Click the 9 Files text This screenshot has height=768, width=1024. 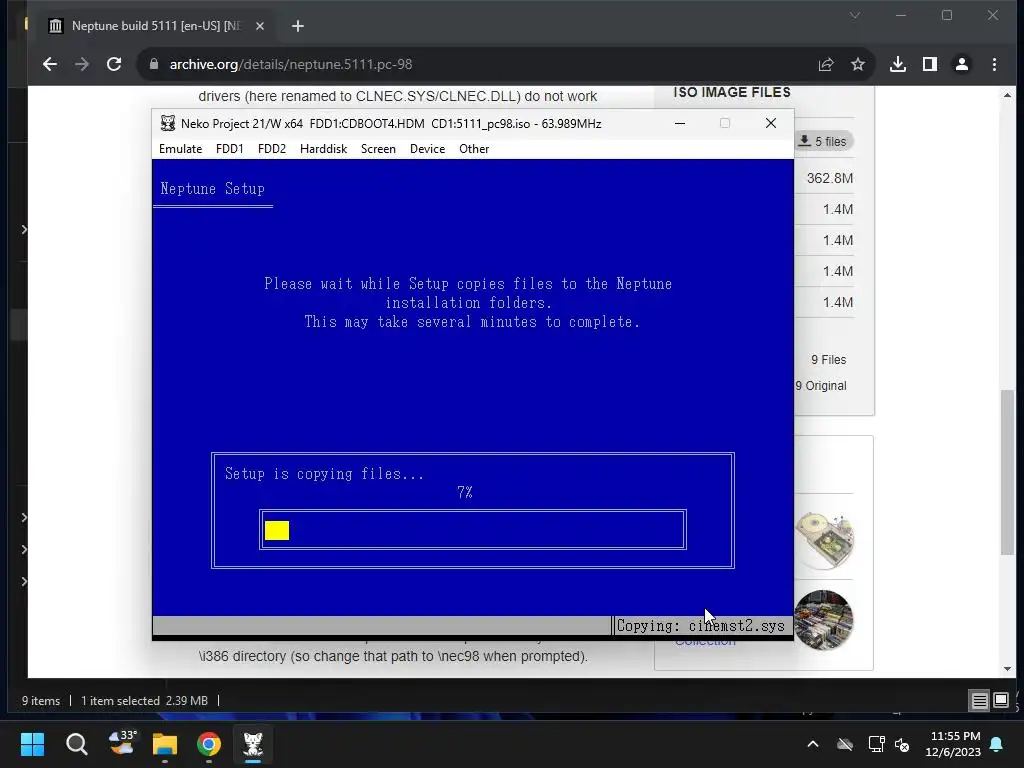828,360
